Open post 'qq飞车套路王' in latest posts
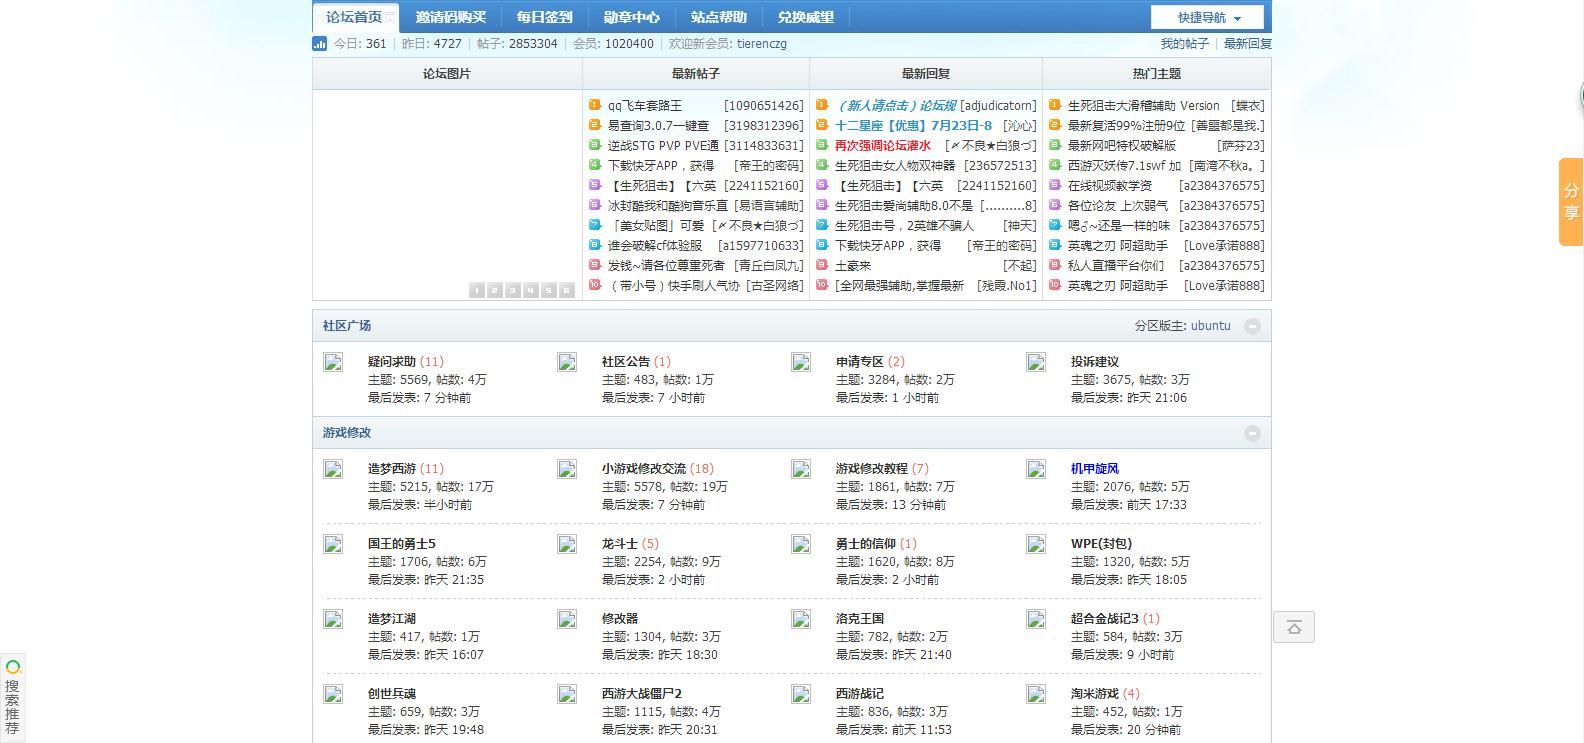1584x743 pixels. pyautogui.click(x=645, y=106)
